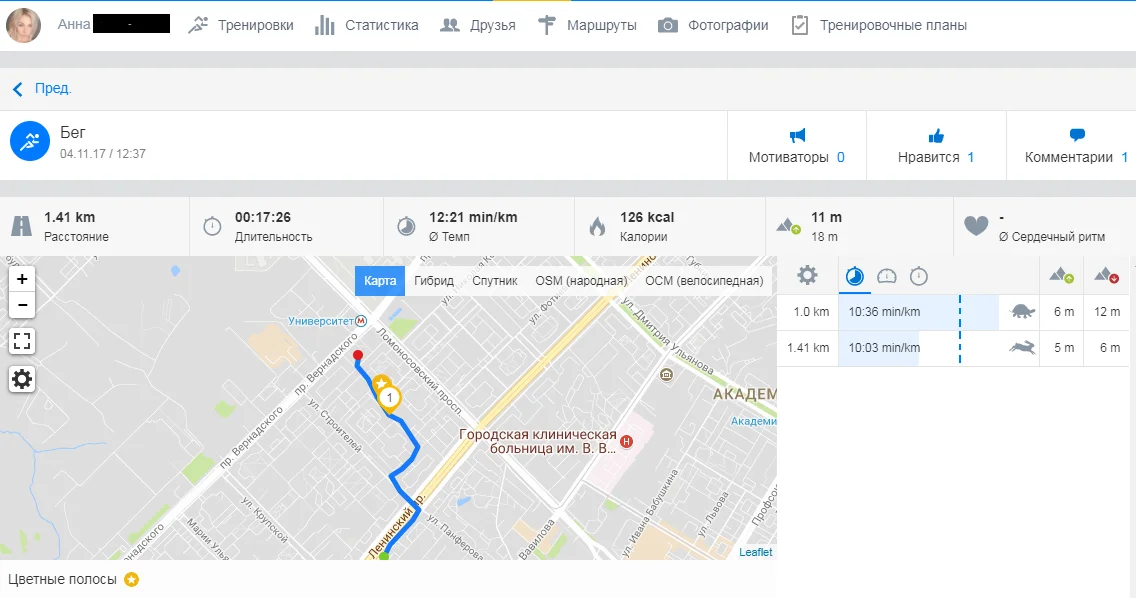1136x598 pixels.
Task: Select the pace column icon in splits
Action: tap(855, 275)
